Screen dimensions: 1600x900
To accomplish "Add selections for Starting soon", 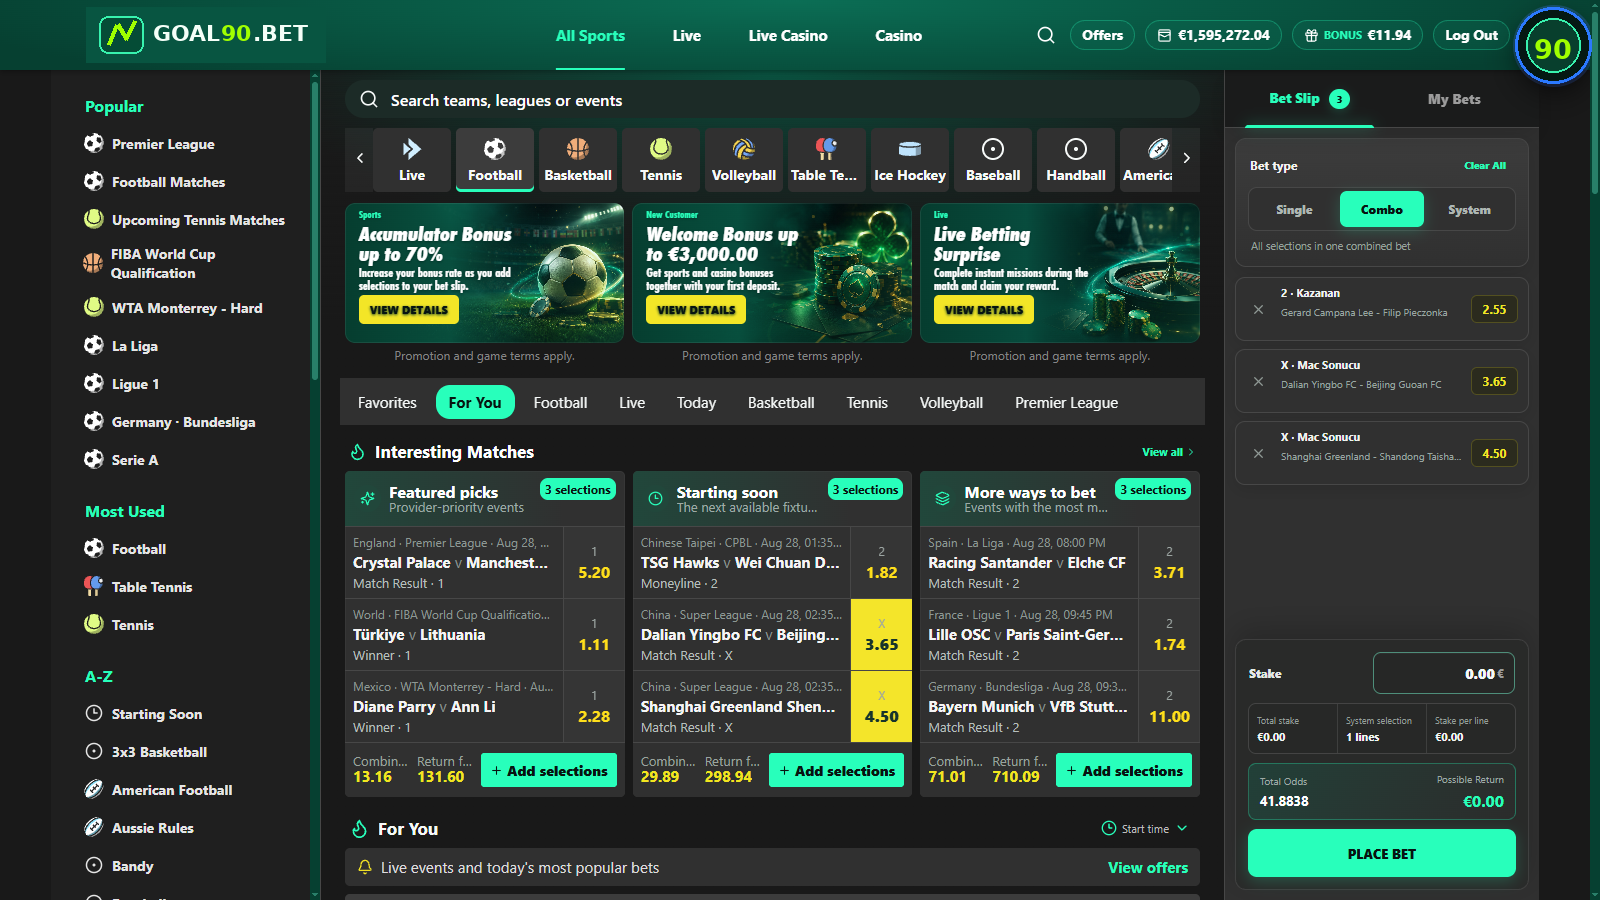I will pyautogui.click(x=837, y=771).
